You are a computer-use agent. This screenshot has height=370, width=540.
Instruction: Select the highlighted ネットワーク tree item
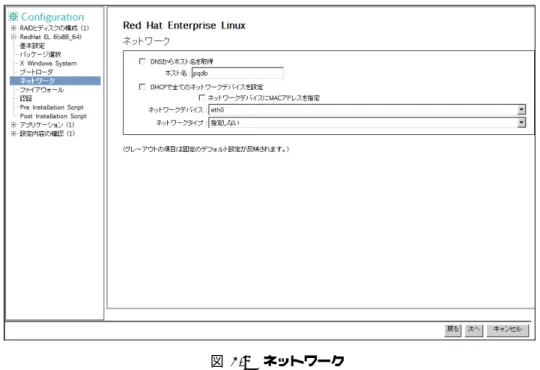(x=55, y=81)
